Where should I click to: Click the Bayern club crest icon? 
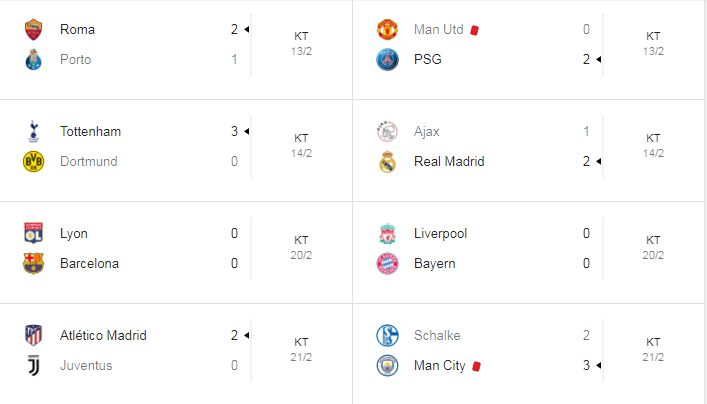[x=387, y=264]
